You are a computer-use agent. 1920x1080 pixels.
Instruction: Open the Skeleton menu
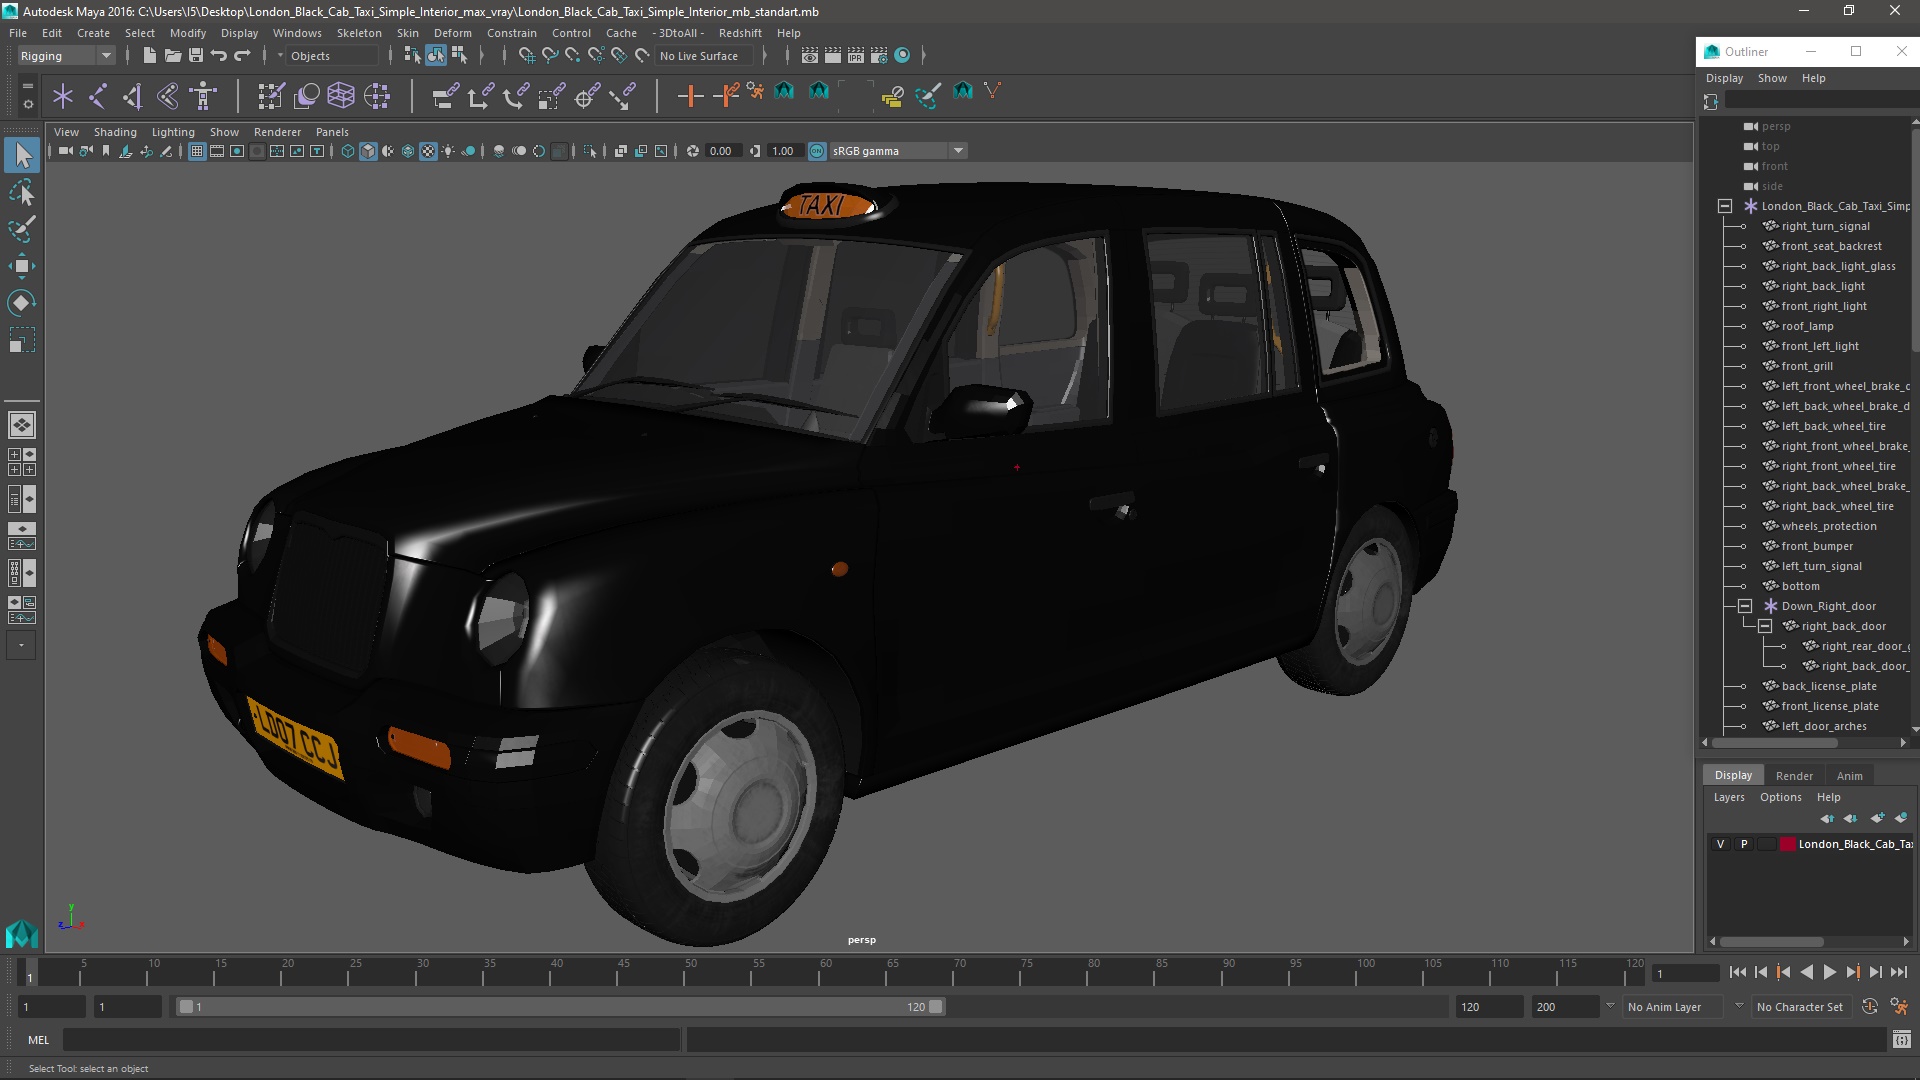359,33
